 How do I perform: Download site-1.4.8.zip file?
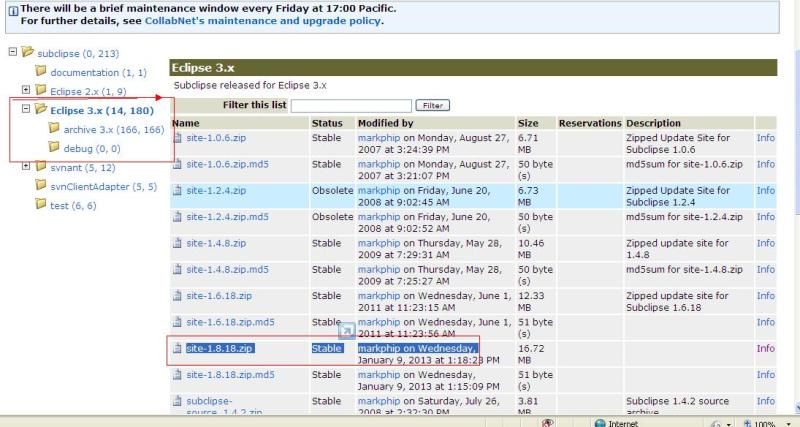click(216, 243)
